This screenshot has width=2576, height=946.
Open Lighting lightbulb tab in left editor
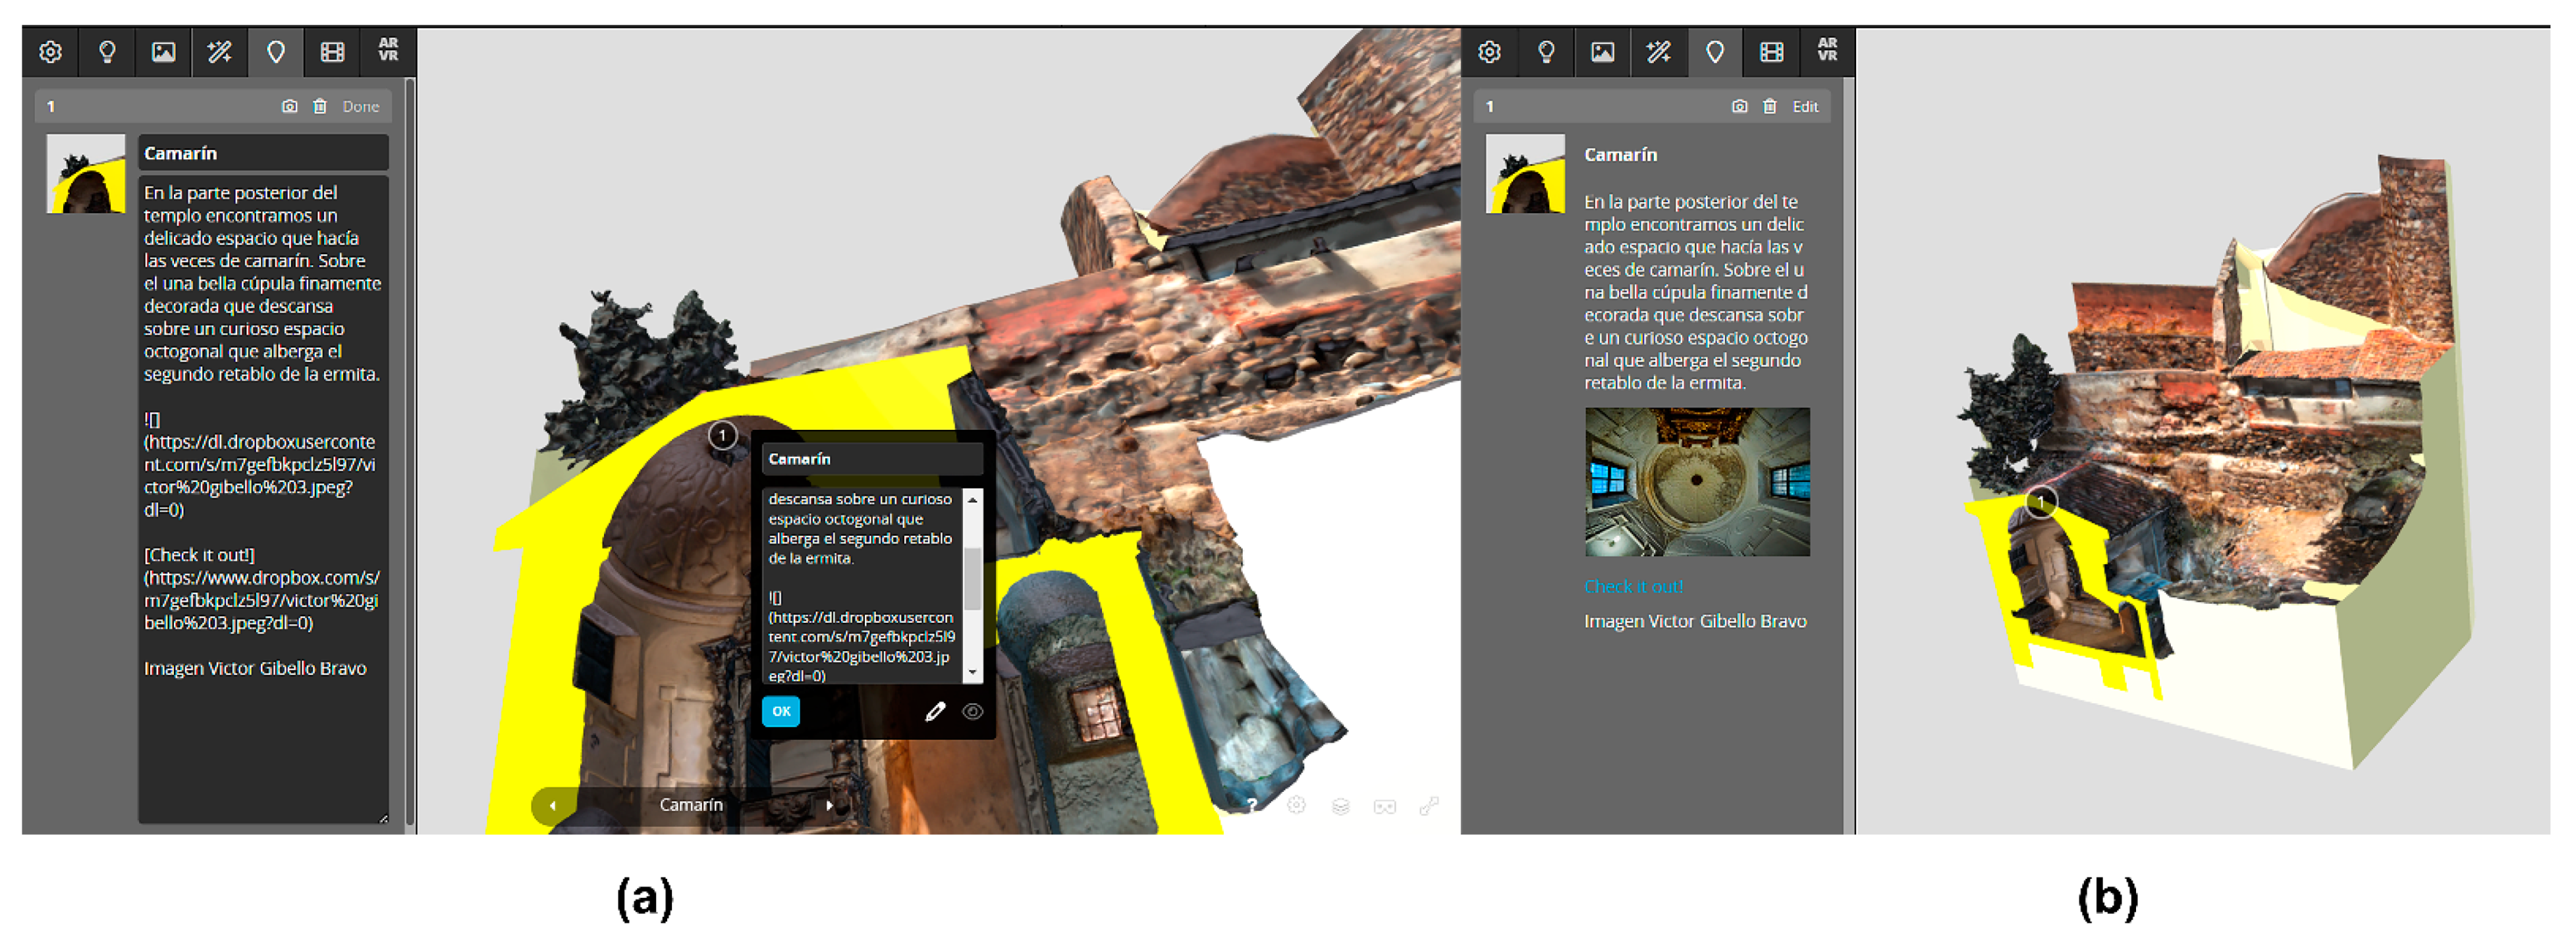pos(107,52)
